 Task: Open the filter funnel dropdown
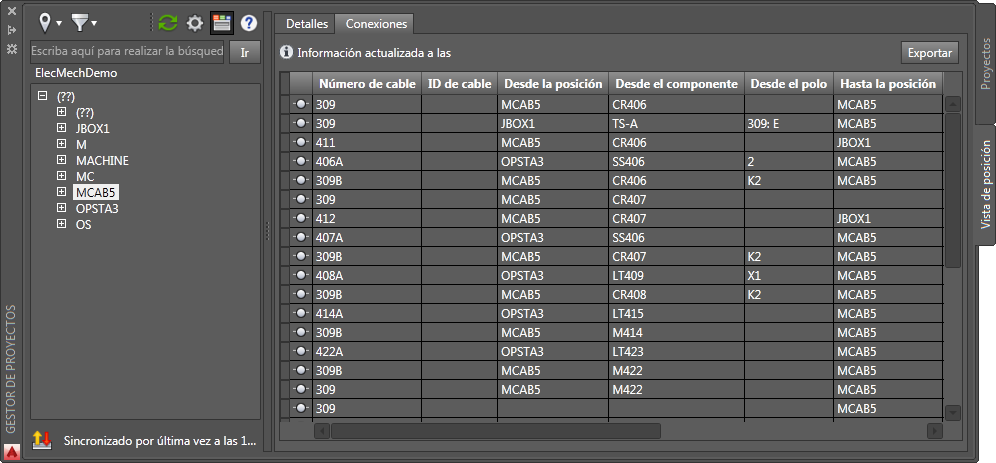[x=84, y=22]
